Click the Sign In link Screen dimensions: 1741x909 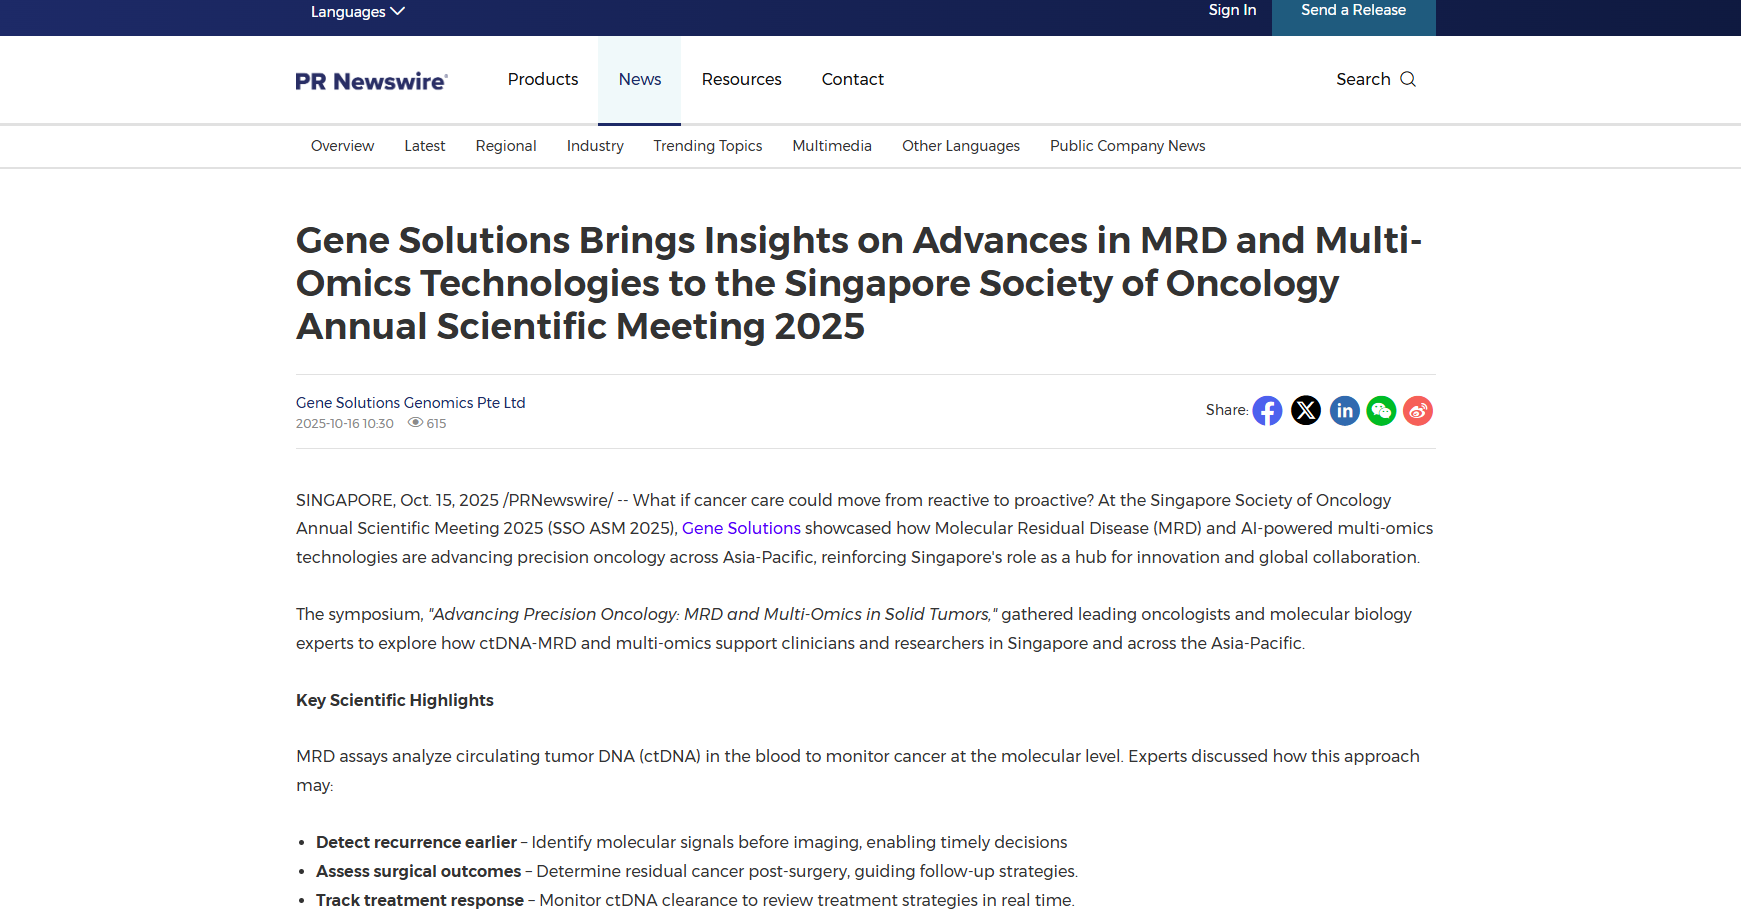click(x=1232, y=10)
